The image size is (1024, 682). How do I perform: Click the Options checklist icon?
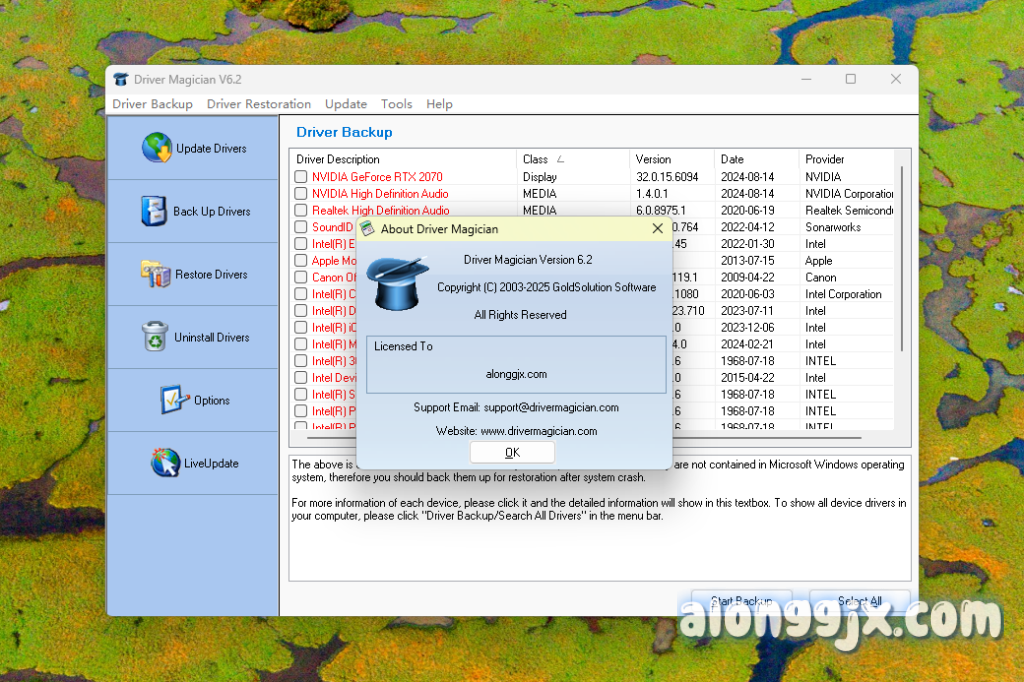[x=175, y=400]
